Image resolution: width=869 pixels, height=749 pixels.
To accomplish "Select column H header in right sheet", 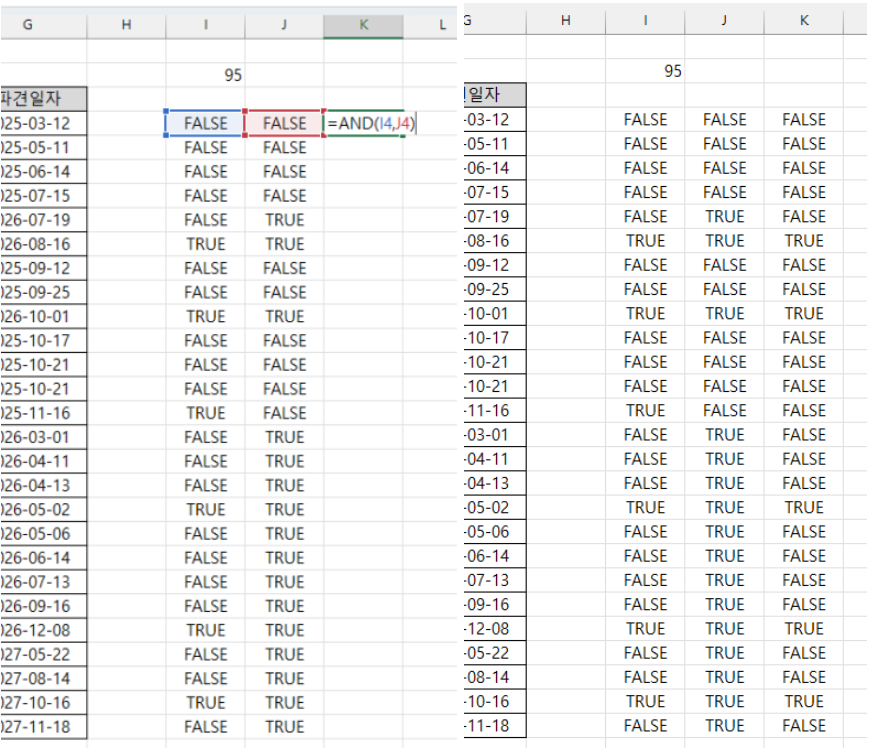I will point(566,21).
